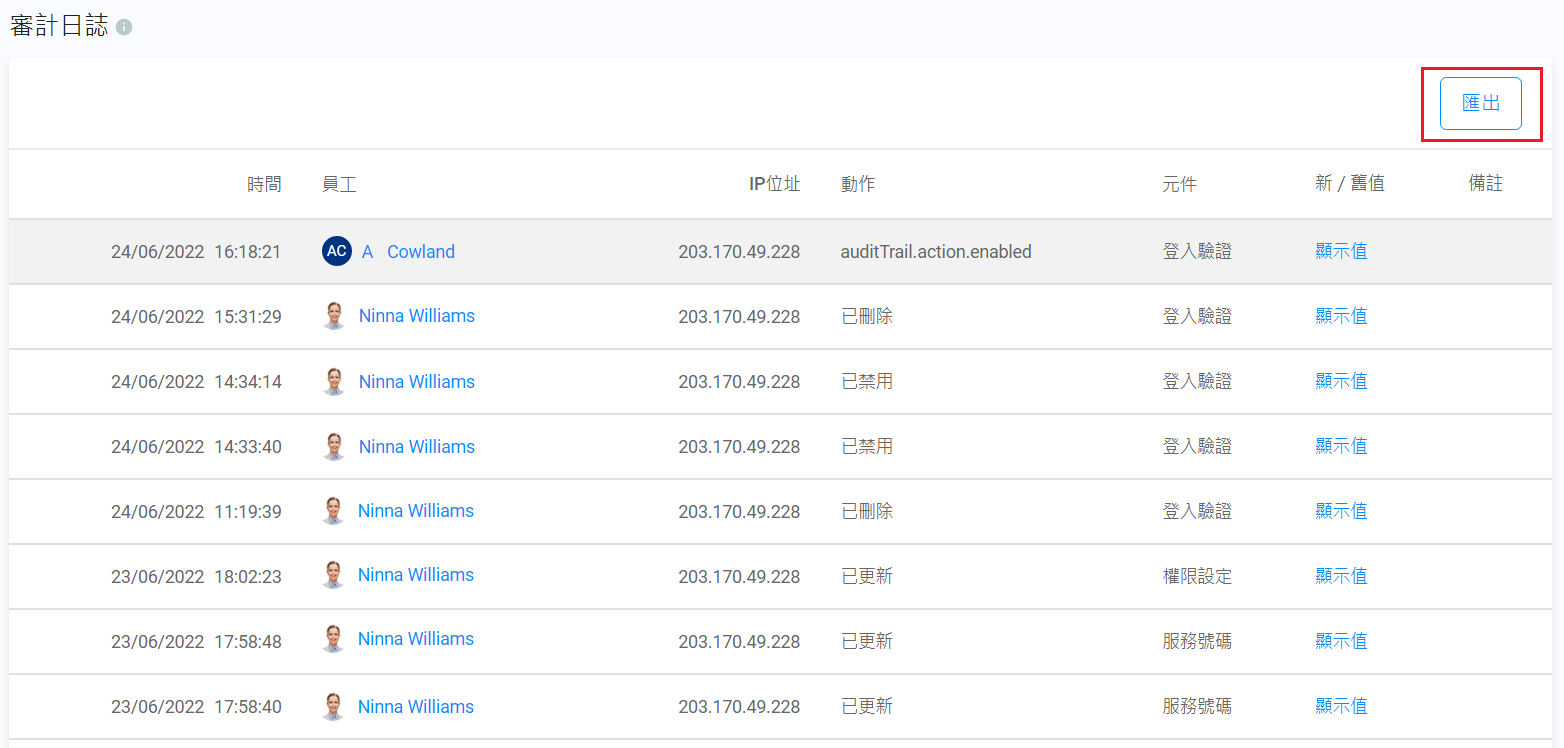Select the timestamp 24/06/2022 14:34:14
This screenshot has height=748, width=1564.
tap(196, 382)
